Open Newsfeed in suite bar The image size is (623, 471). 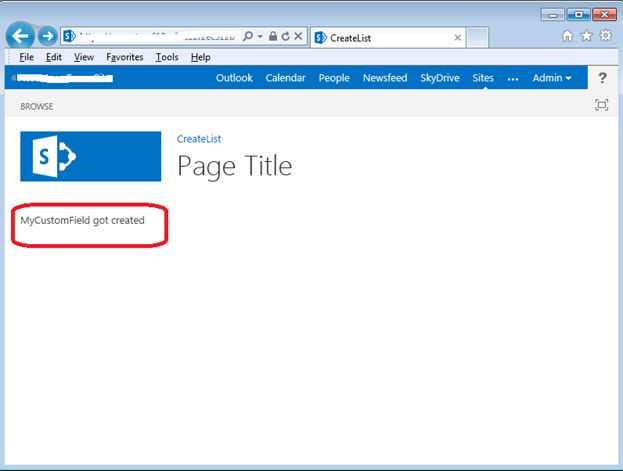[x=385, y=78]
